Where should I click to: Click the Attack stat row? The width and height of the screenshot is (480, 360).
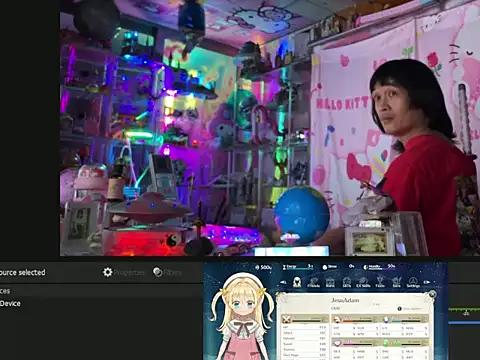[x=305, y=333]
